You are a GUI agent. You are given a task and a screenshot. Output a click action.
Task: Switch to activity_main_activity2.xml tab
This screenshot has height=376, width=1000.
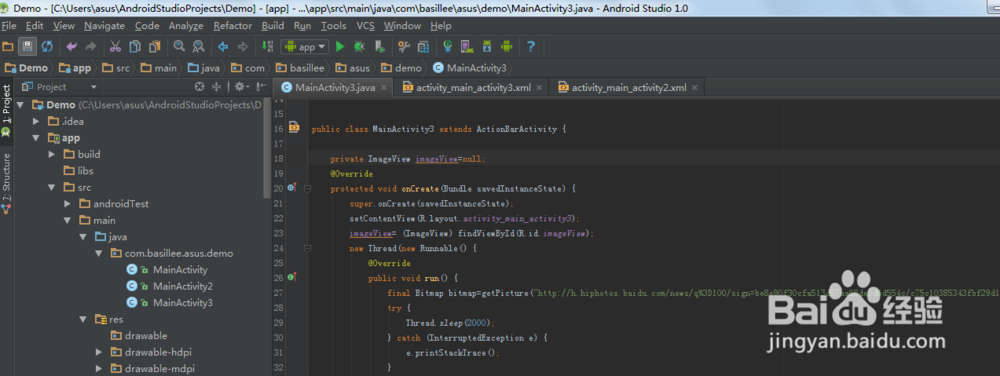[628, 88]
